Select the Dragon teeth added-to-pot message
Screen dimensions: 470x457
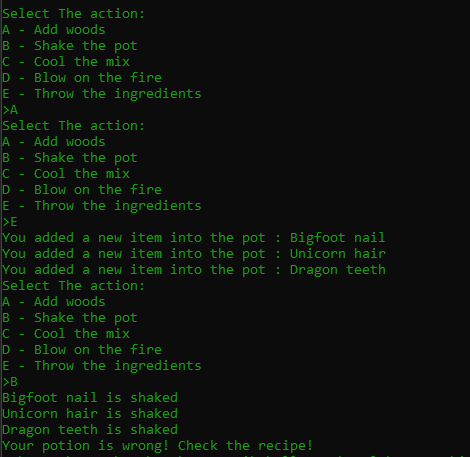pyautogui.click(x=194, y=270)
